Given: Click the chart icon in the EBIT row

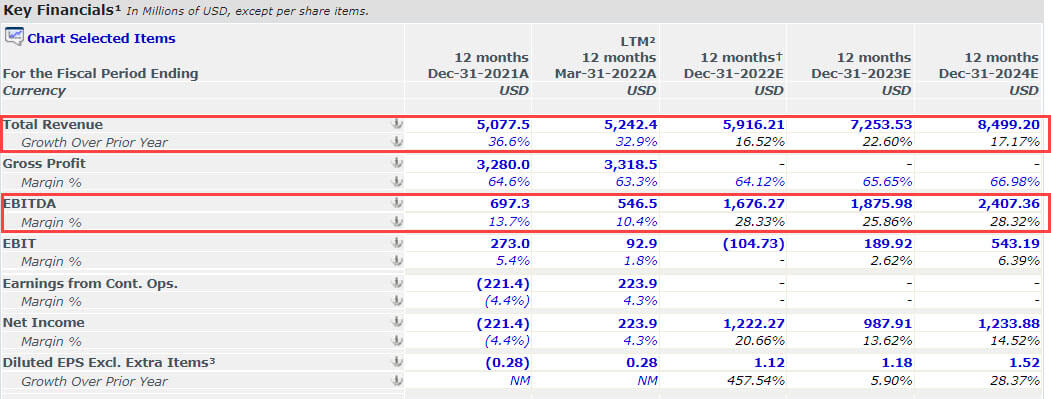Looking at the screenshot, I should (397, 243).
